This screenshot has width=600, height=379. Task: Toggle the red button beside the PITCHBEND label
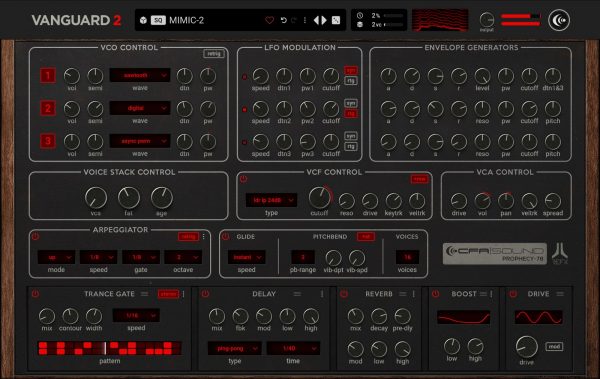point(366,237)
